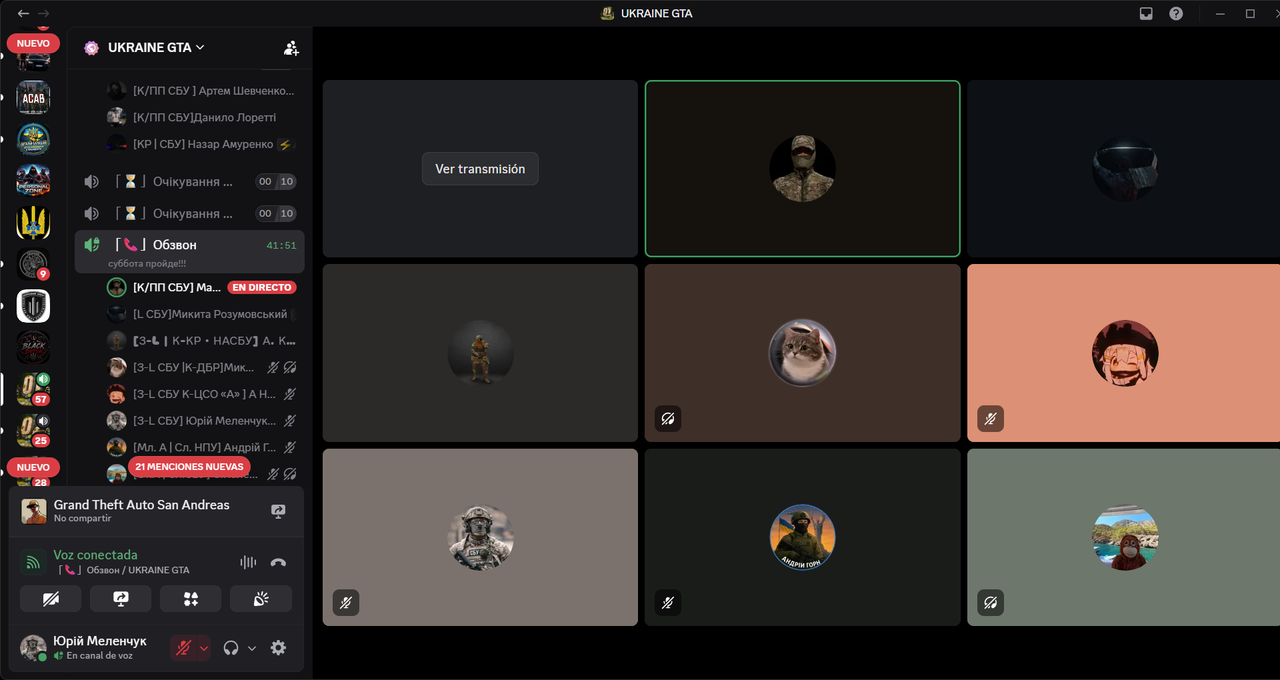Focus the standing soldier figure tile
This screenshot has height=680, width=1280.
coord(480,353)
